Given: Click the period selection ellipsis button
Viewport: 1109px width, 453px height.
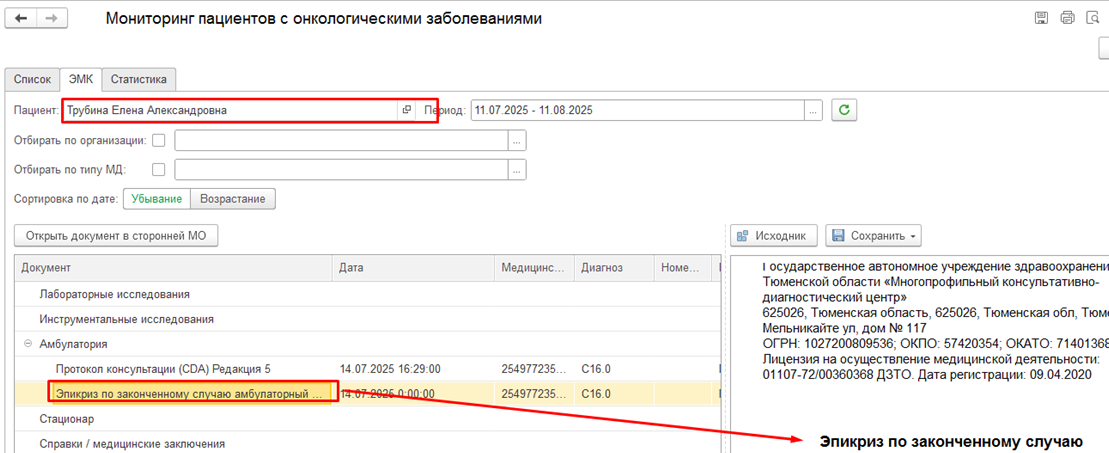Looking at the screenshot, I should tap(814, 110).
